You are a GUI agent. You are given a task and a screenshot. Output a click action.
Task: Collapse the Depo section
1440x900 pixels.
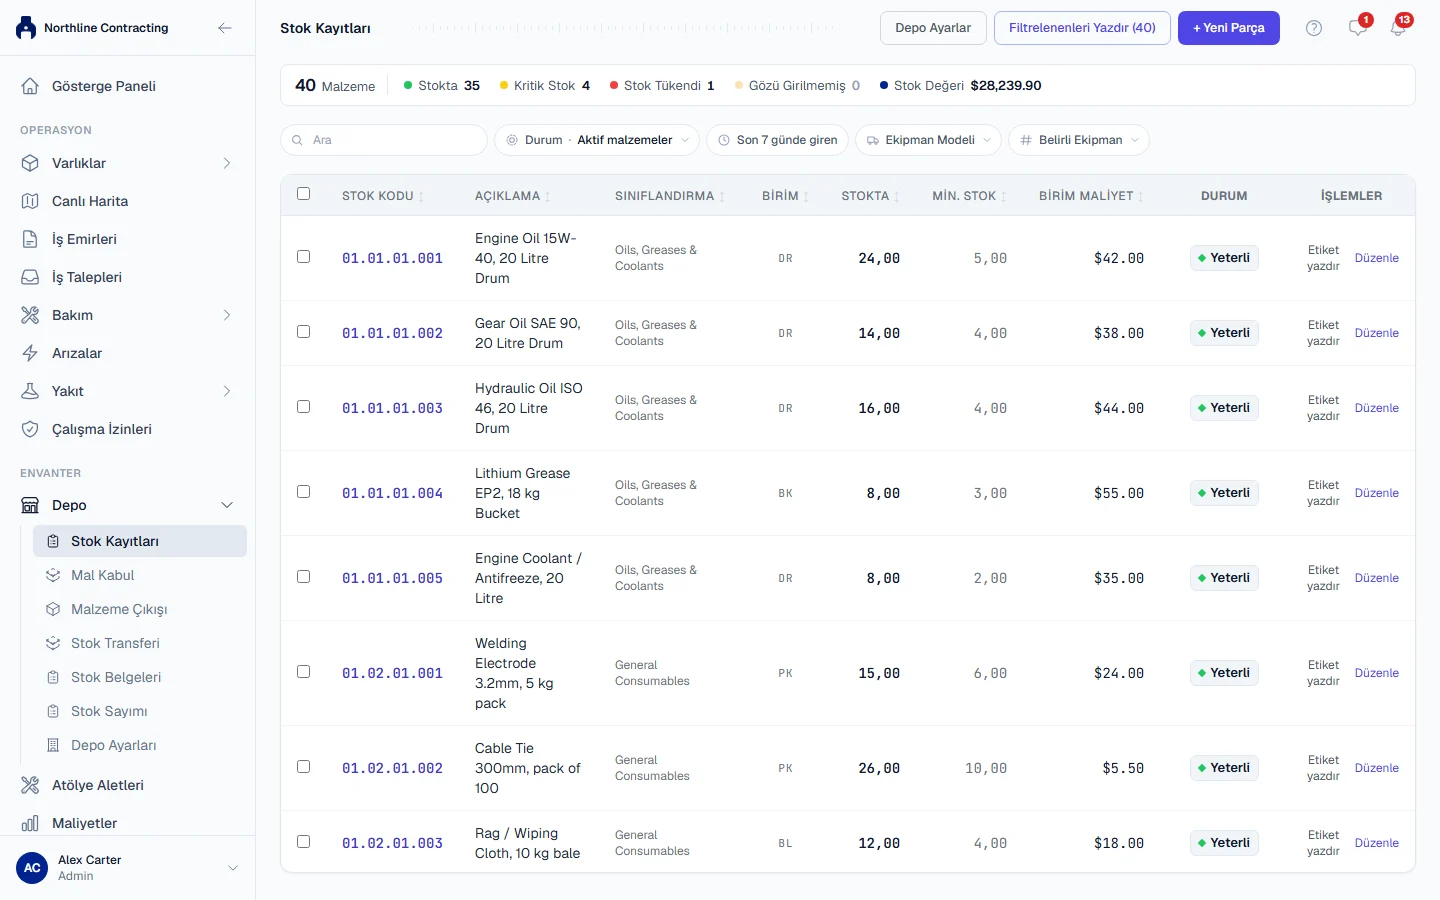tap(128, 505)
